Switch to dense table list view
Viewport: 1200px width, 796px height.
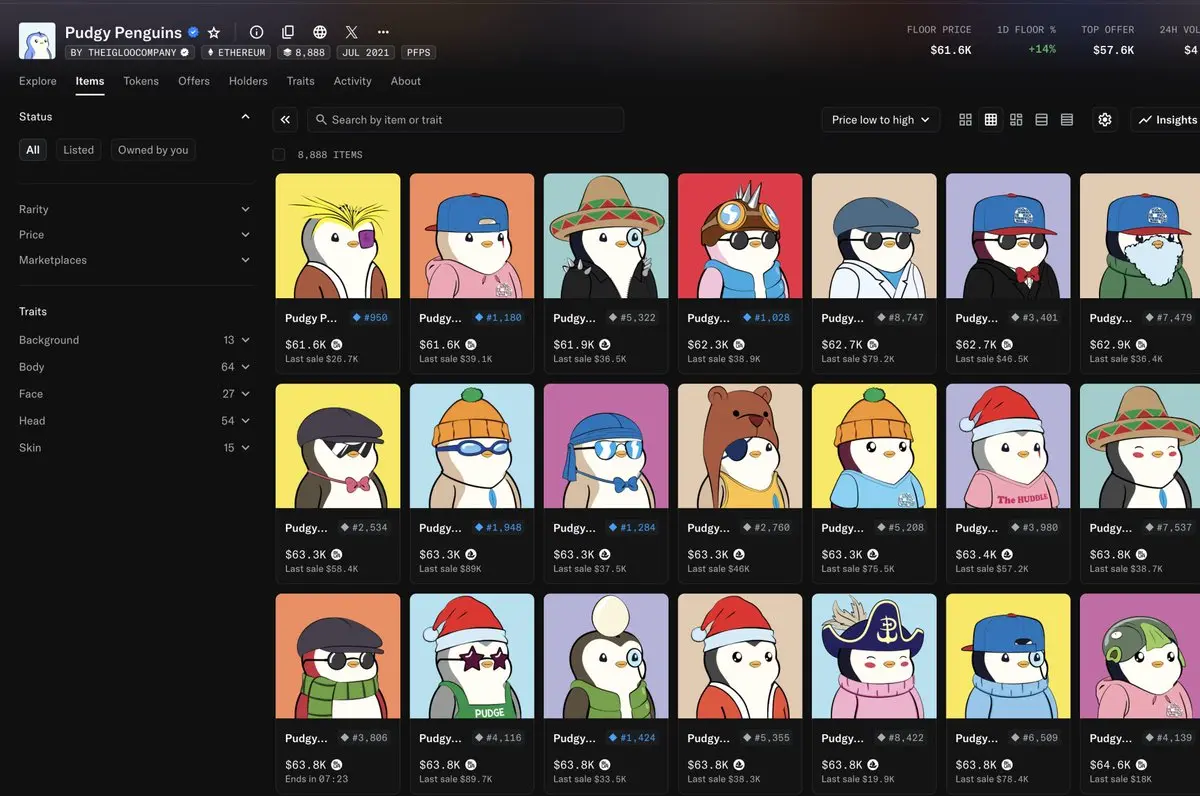click(x=1067, y=120)
